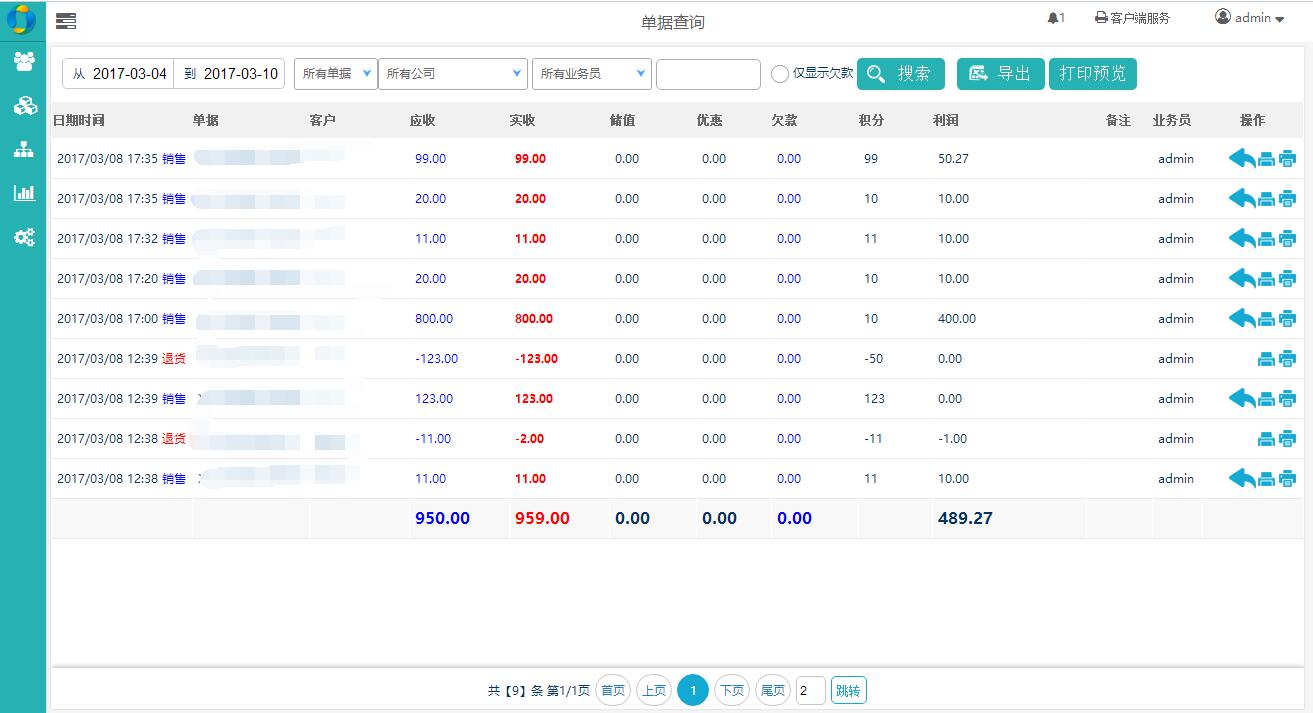
Task: Click the 489.27 total profit
Action: tap(965, 518)
